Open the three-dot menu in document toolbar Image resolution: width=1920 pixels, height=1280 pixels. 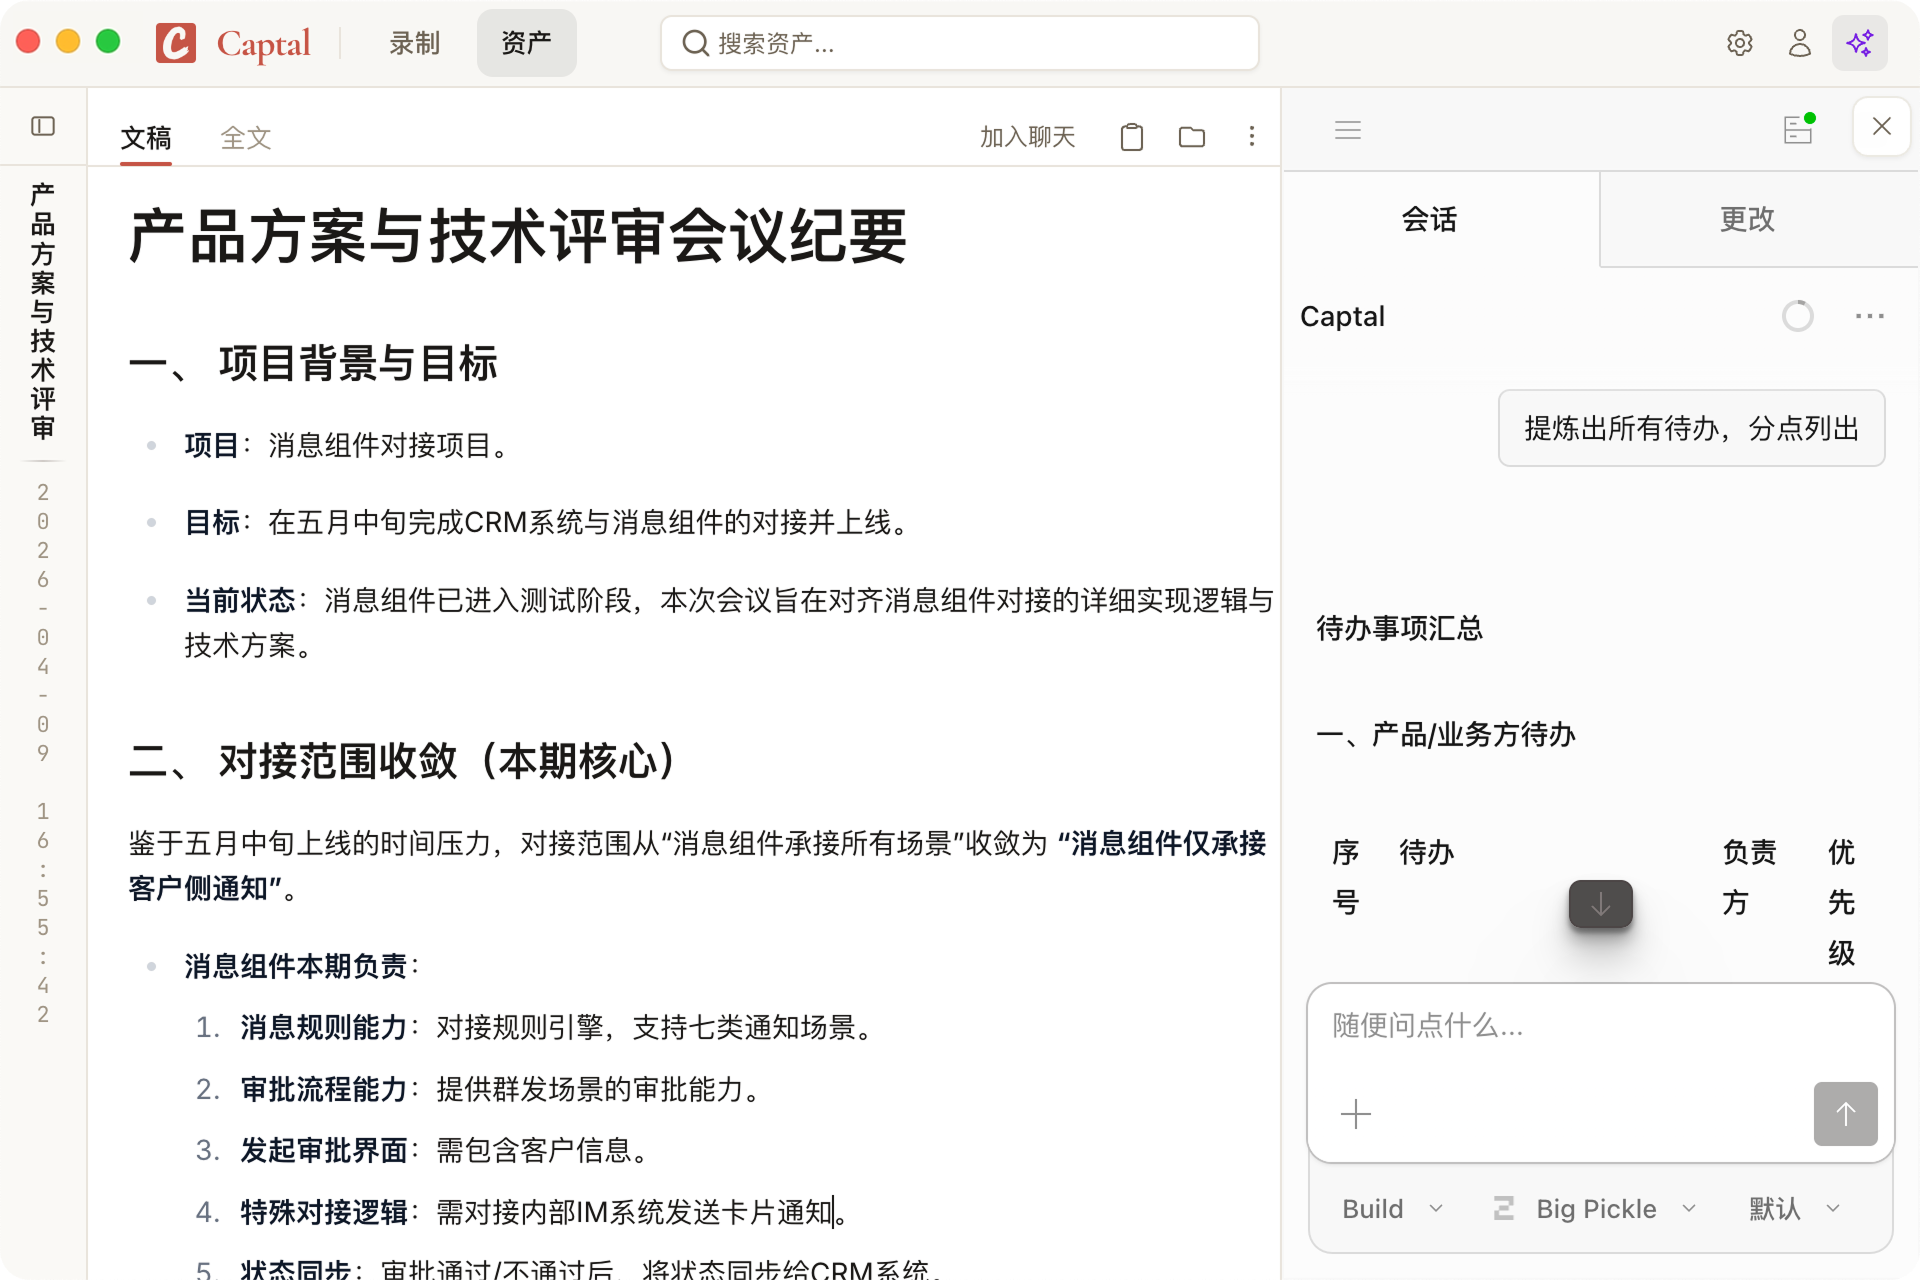click(x=1251, y=137)
